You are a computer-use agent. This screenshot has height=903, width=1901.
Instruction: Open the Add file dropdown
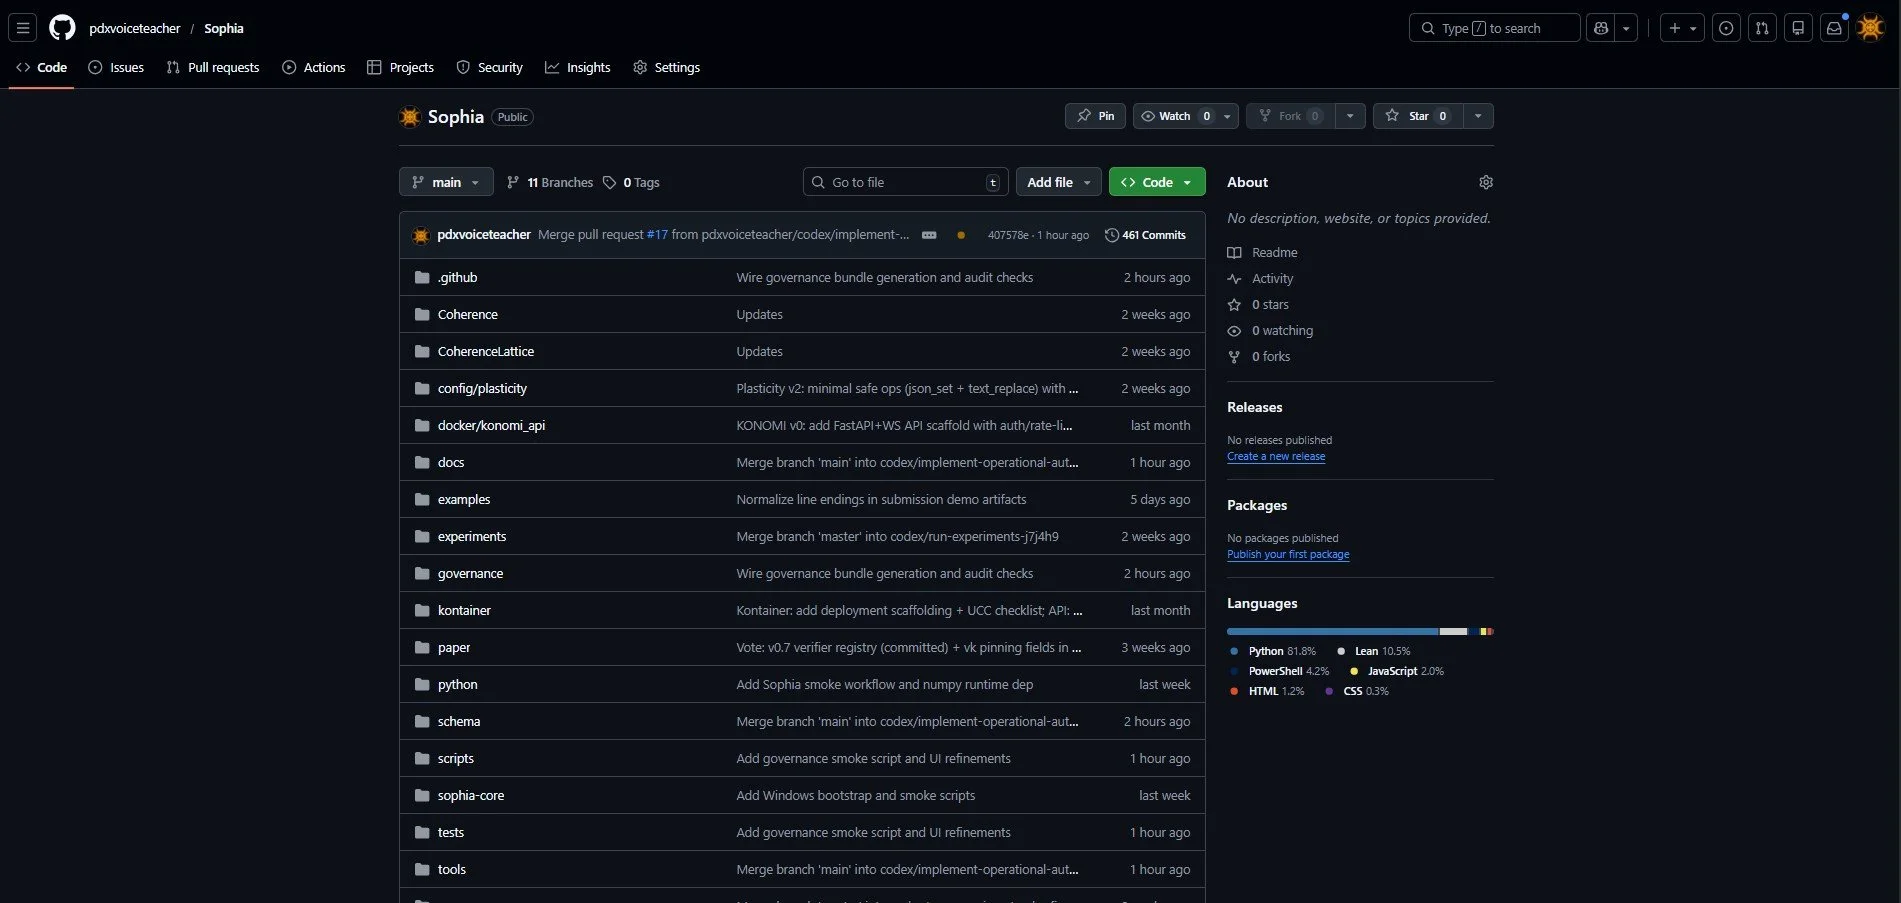[1059, 182]
